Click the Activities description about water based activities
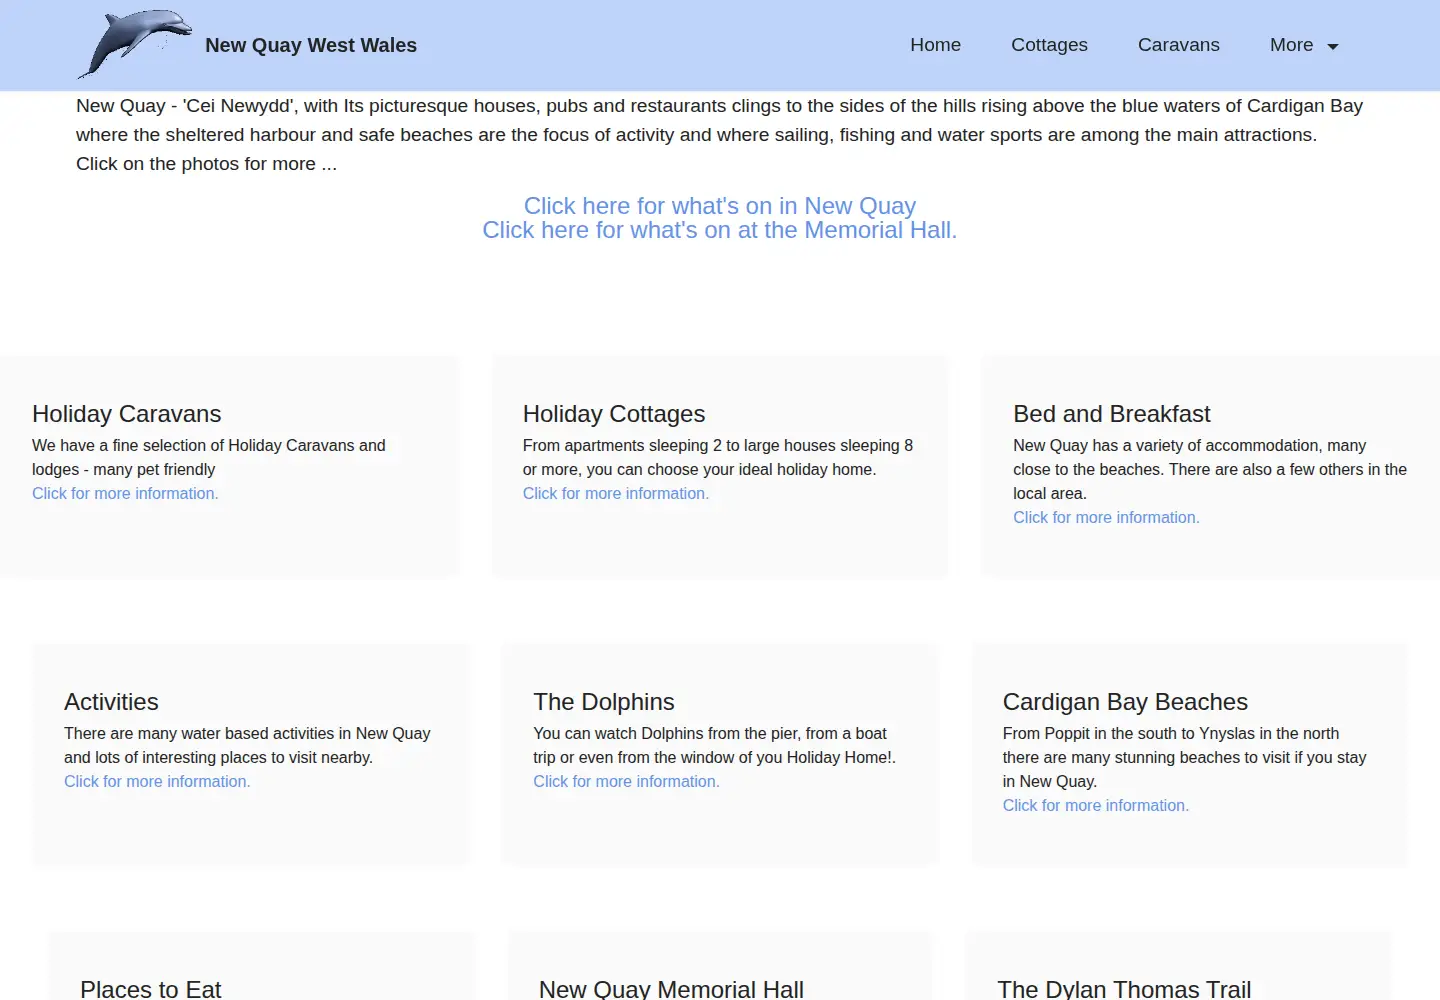This screenshot has height=1000, width=1440. click(247, 745)
